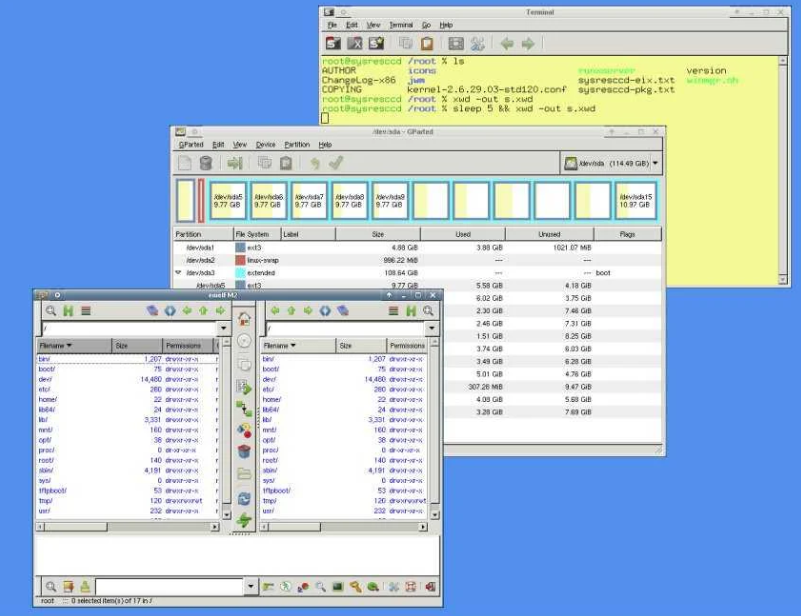This screenshot has height=616, width=801.
Task: Open the Partition menu in GParted
Action: click(296, 145)
